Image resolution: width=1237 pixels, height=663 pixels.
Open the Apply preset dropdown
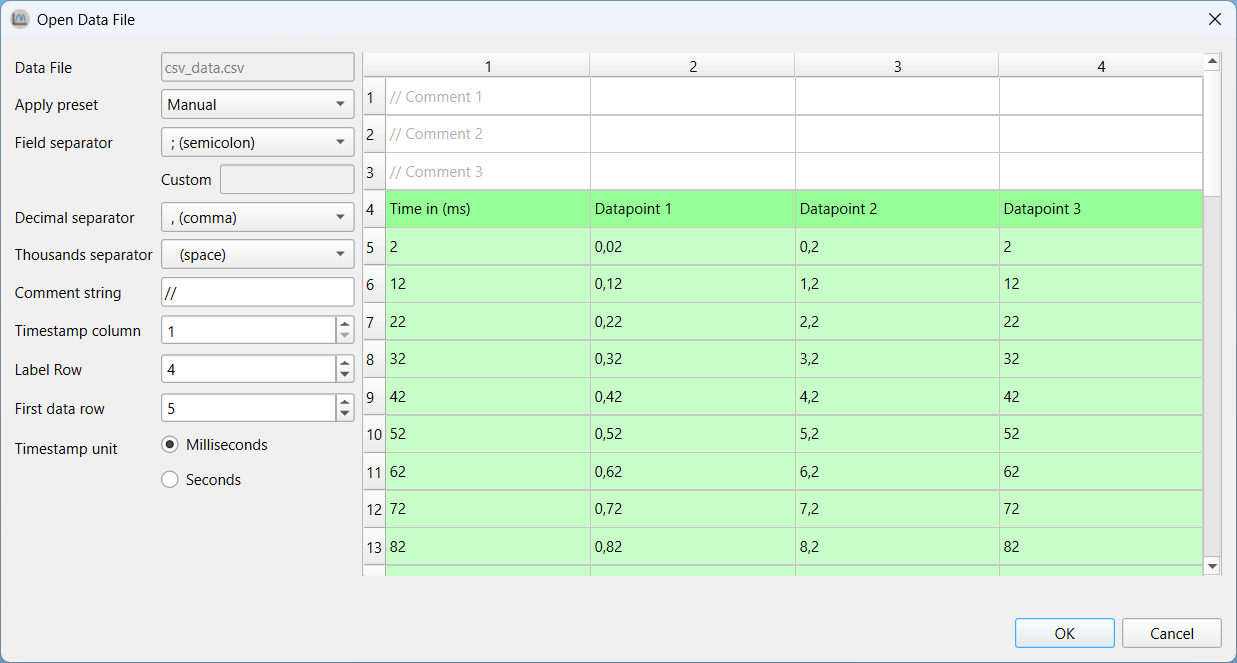257,104
